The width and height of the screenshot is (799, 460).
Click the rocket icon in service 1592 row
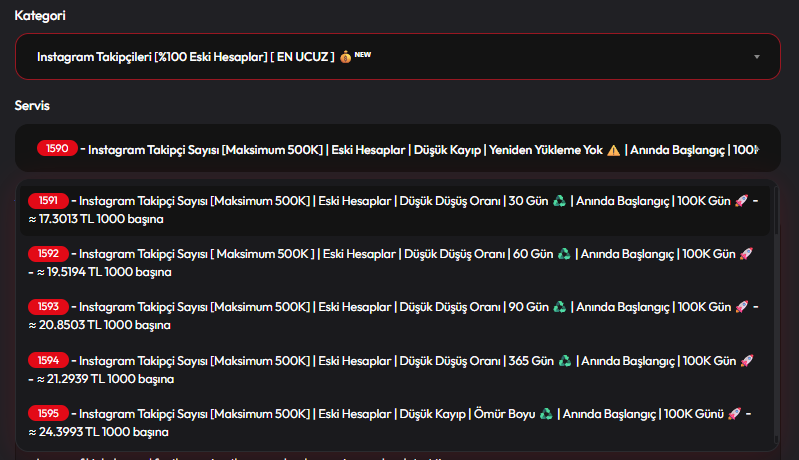pos(746,254)
